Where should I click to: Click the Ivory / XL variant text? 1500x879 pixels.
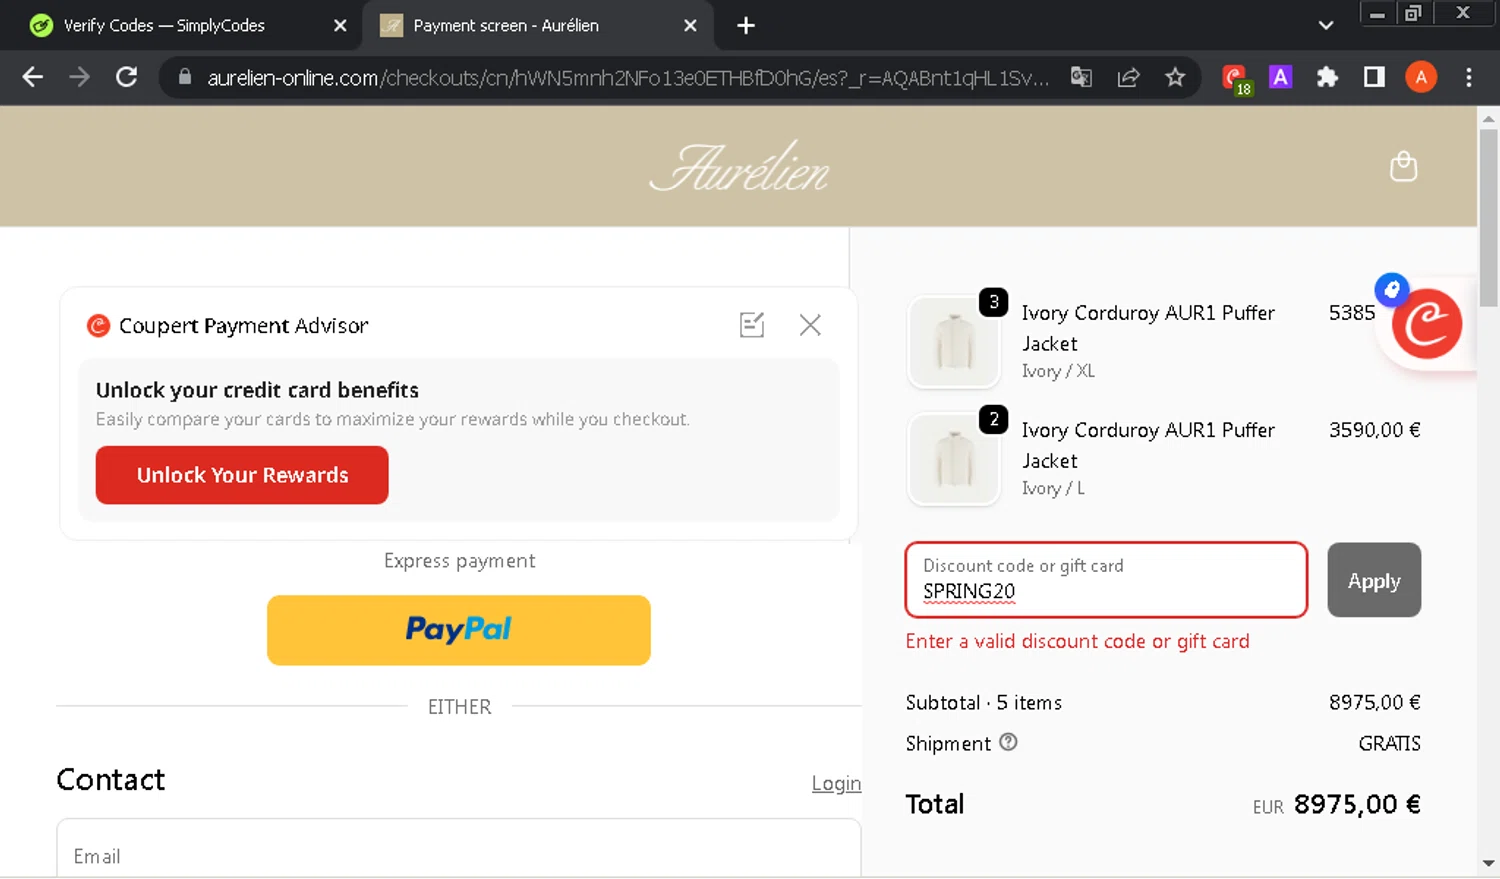tap(1058, 371)
